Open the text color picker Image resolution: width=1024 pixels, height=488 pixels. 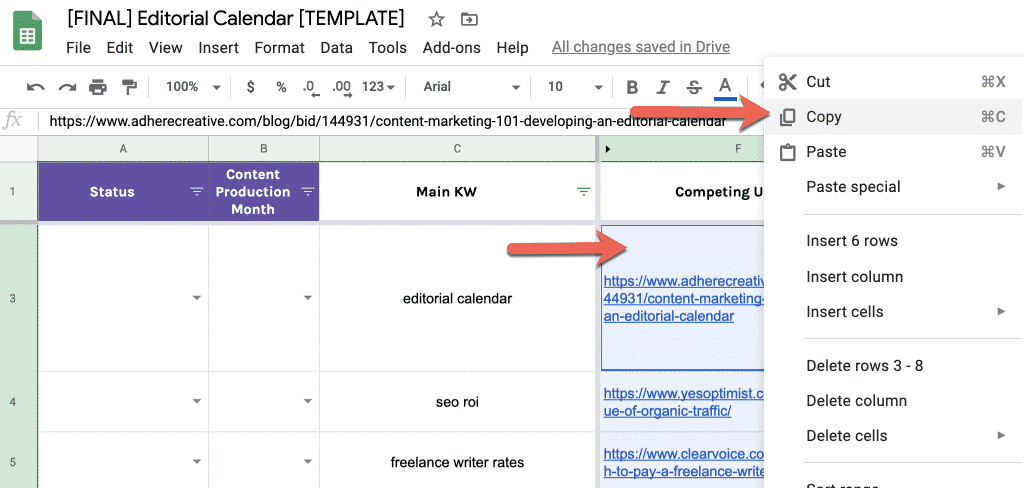(725, 88)
